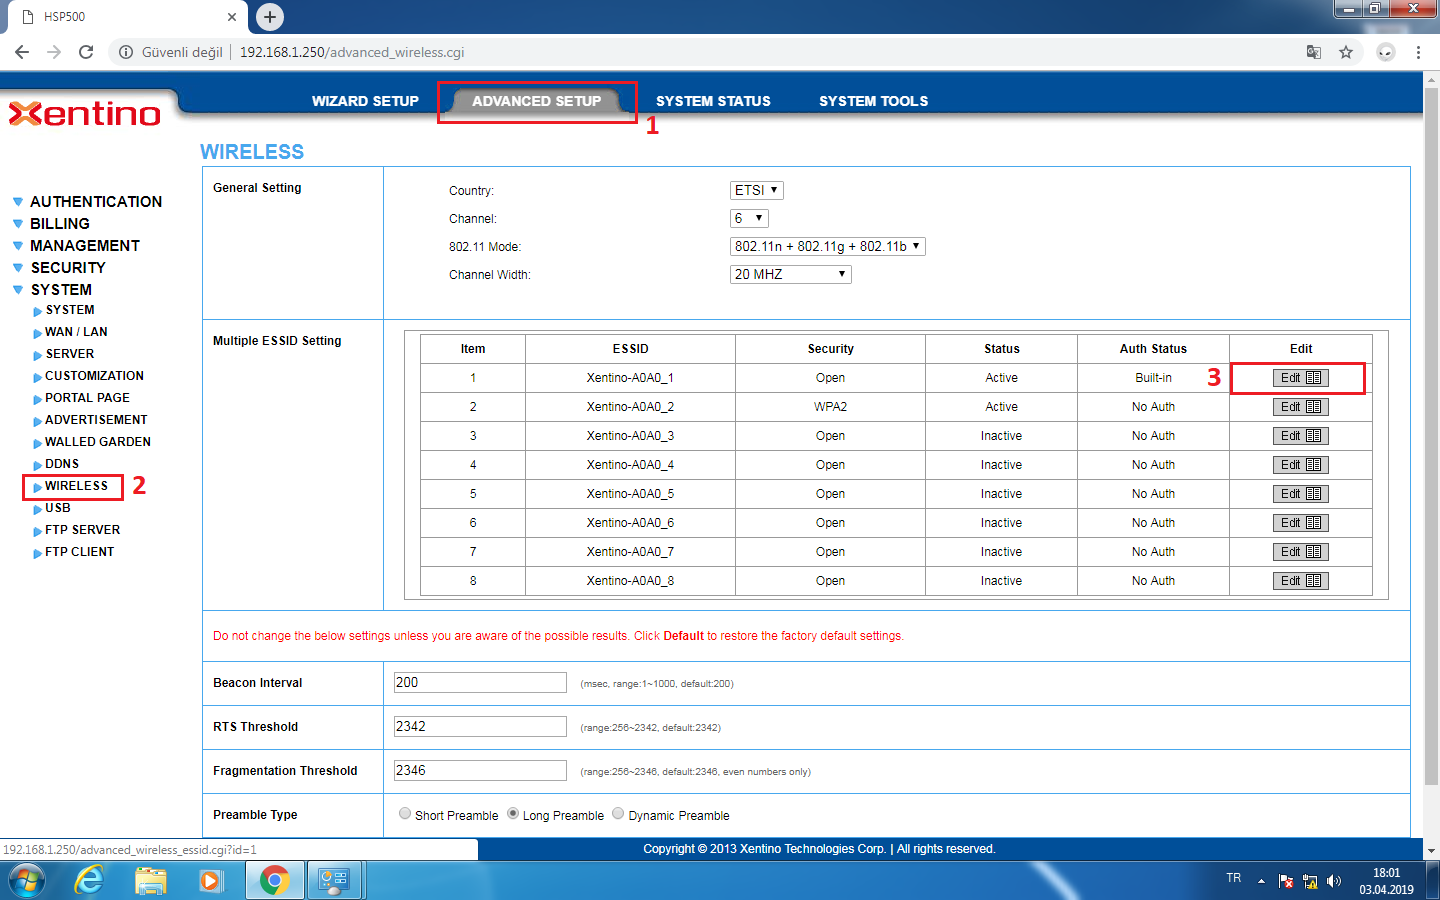Click the Xentino logo

coord(85,114)
